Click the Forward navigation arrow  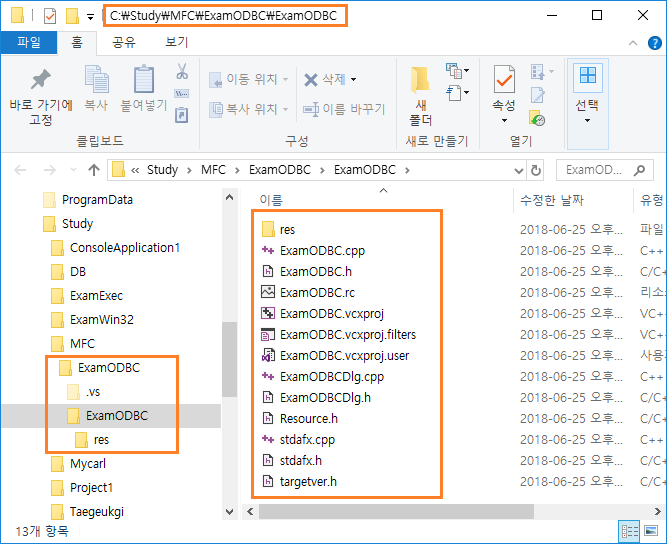[49, 170]
